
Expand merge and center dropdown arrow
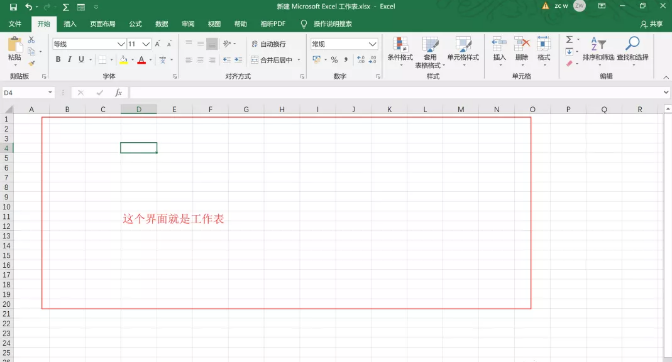click(x=299, y=60)
